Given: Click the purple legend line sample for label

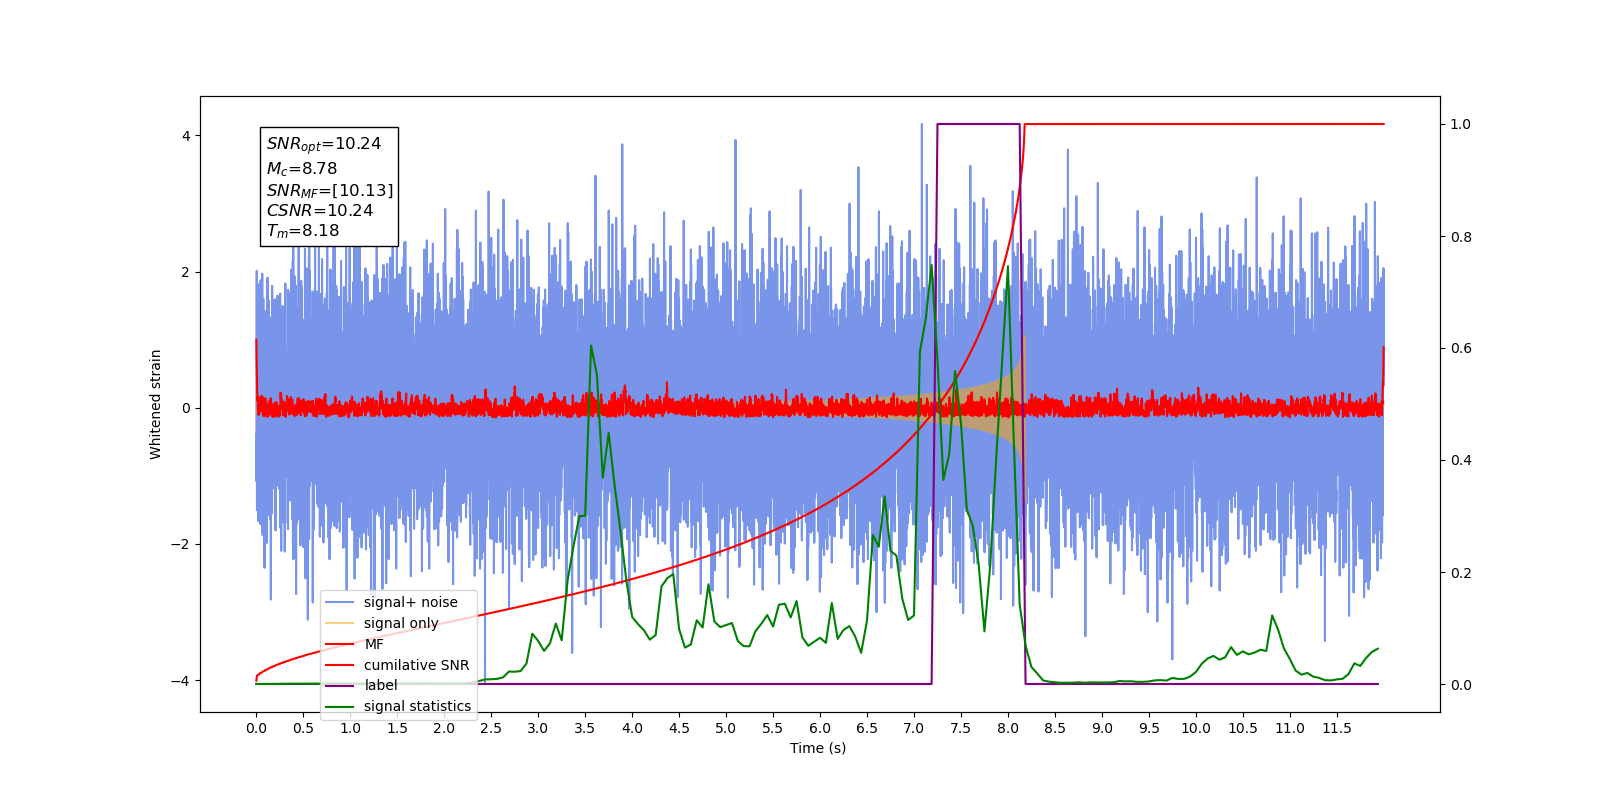Looking at the screenshot, I should point(340,685).
